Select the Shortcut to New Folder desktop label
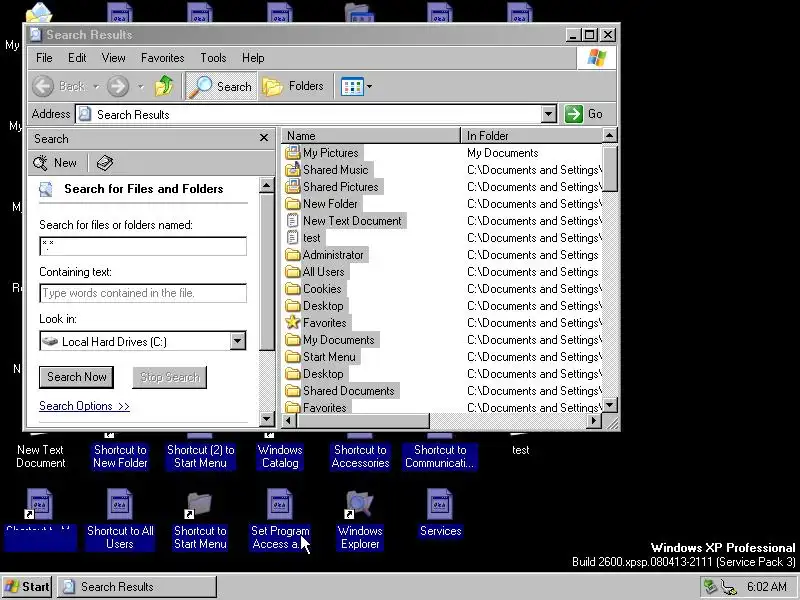This screenshot has height=600, width=800. 120,456
